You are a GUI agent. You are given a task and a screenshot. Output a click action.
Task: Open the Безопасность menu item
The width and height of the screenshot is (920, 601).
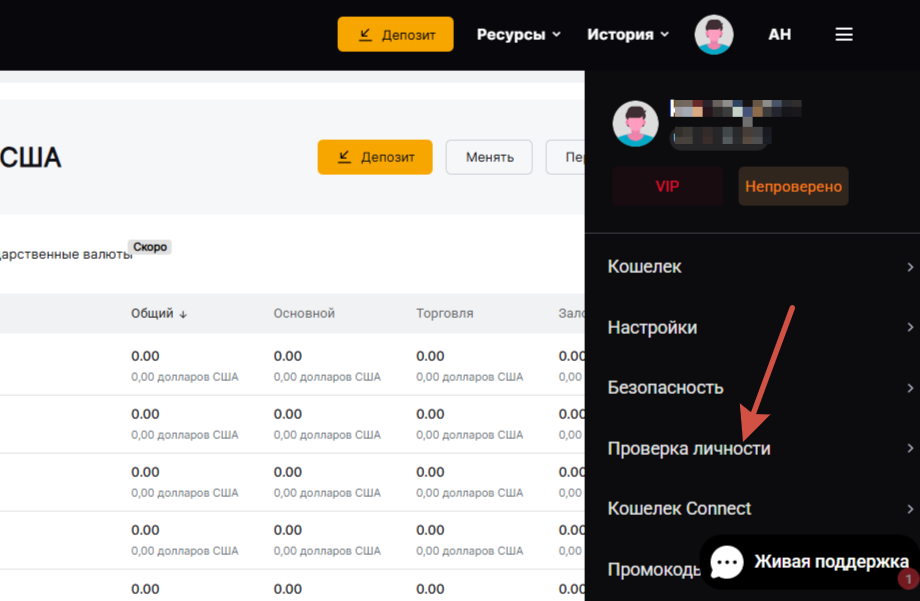[665, 388]
